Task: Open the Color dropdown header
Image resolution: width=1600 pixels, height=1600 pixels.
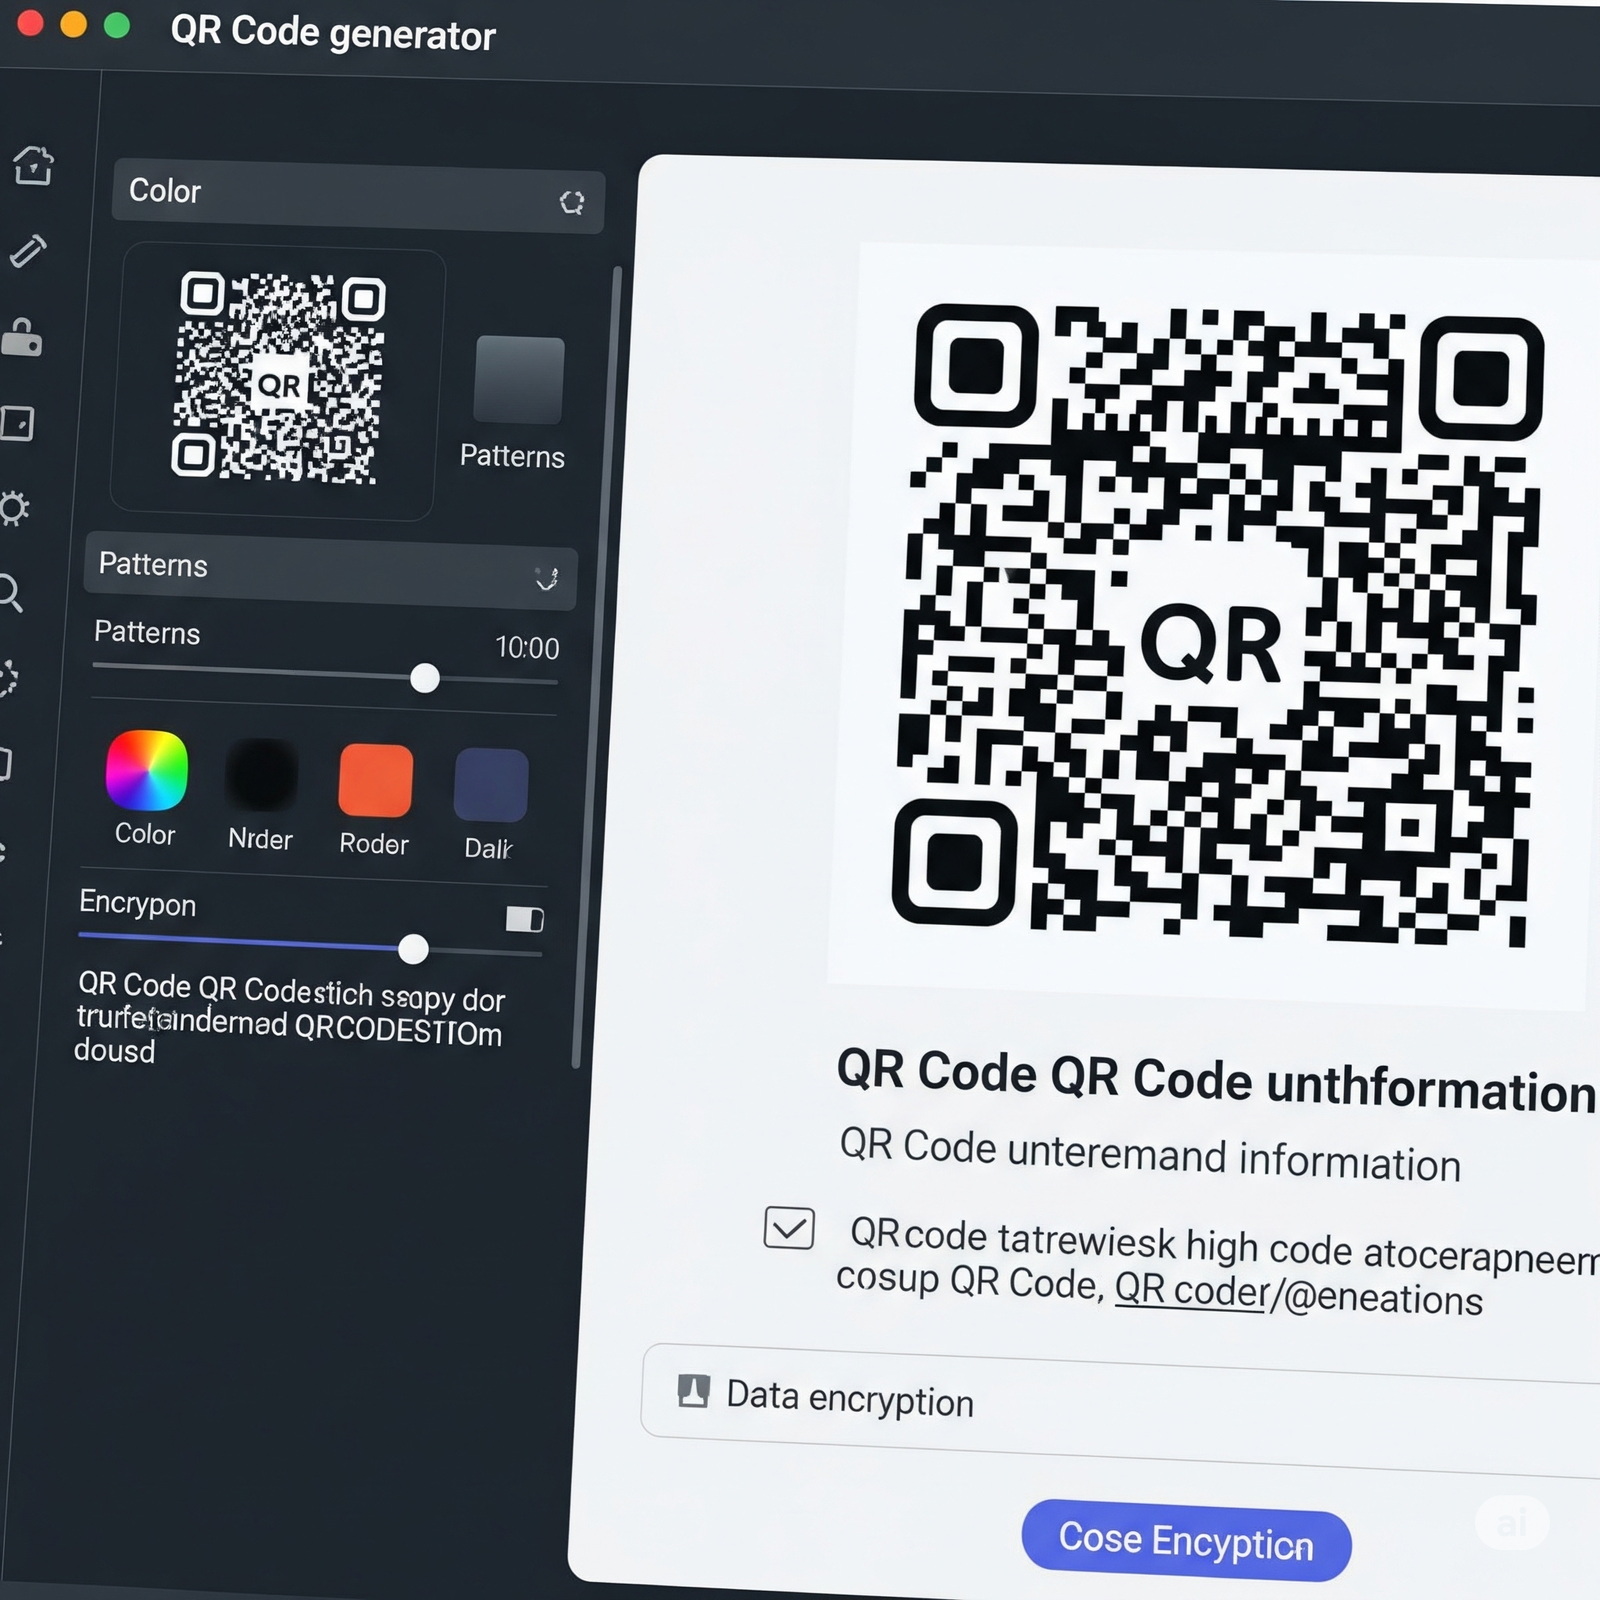Action: (358, 196)
